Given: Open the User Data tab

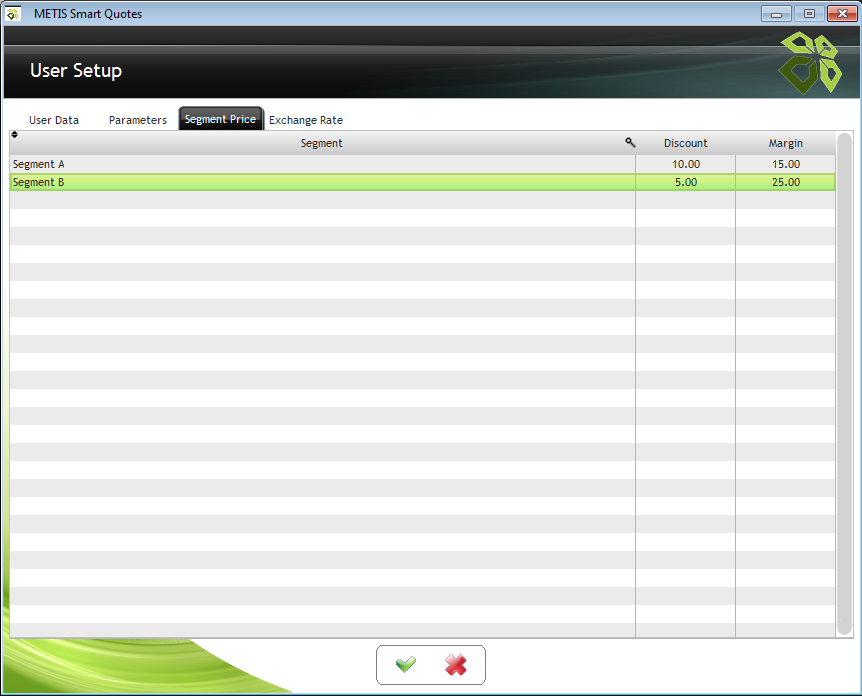Looking at the screenshot, I should click(54, 120).
